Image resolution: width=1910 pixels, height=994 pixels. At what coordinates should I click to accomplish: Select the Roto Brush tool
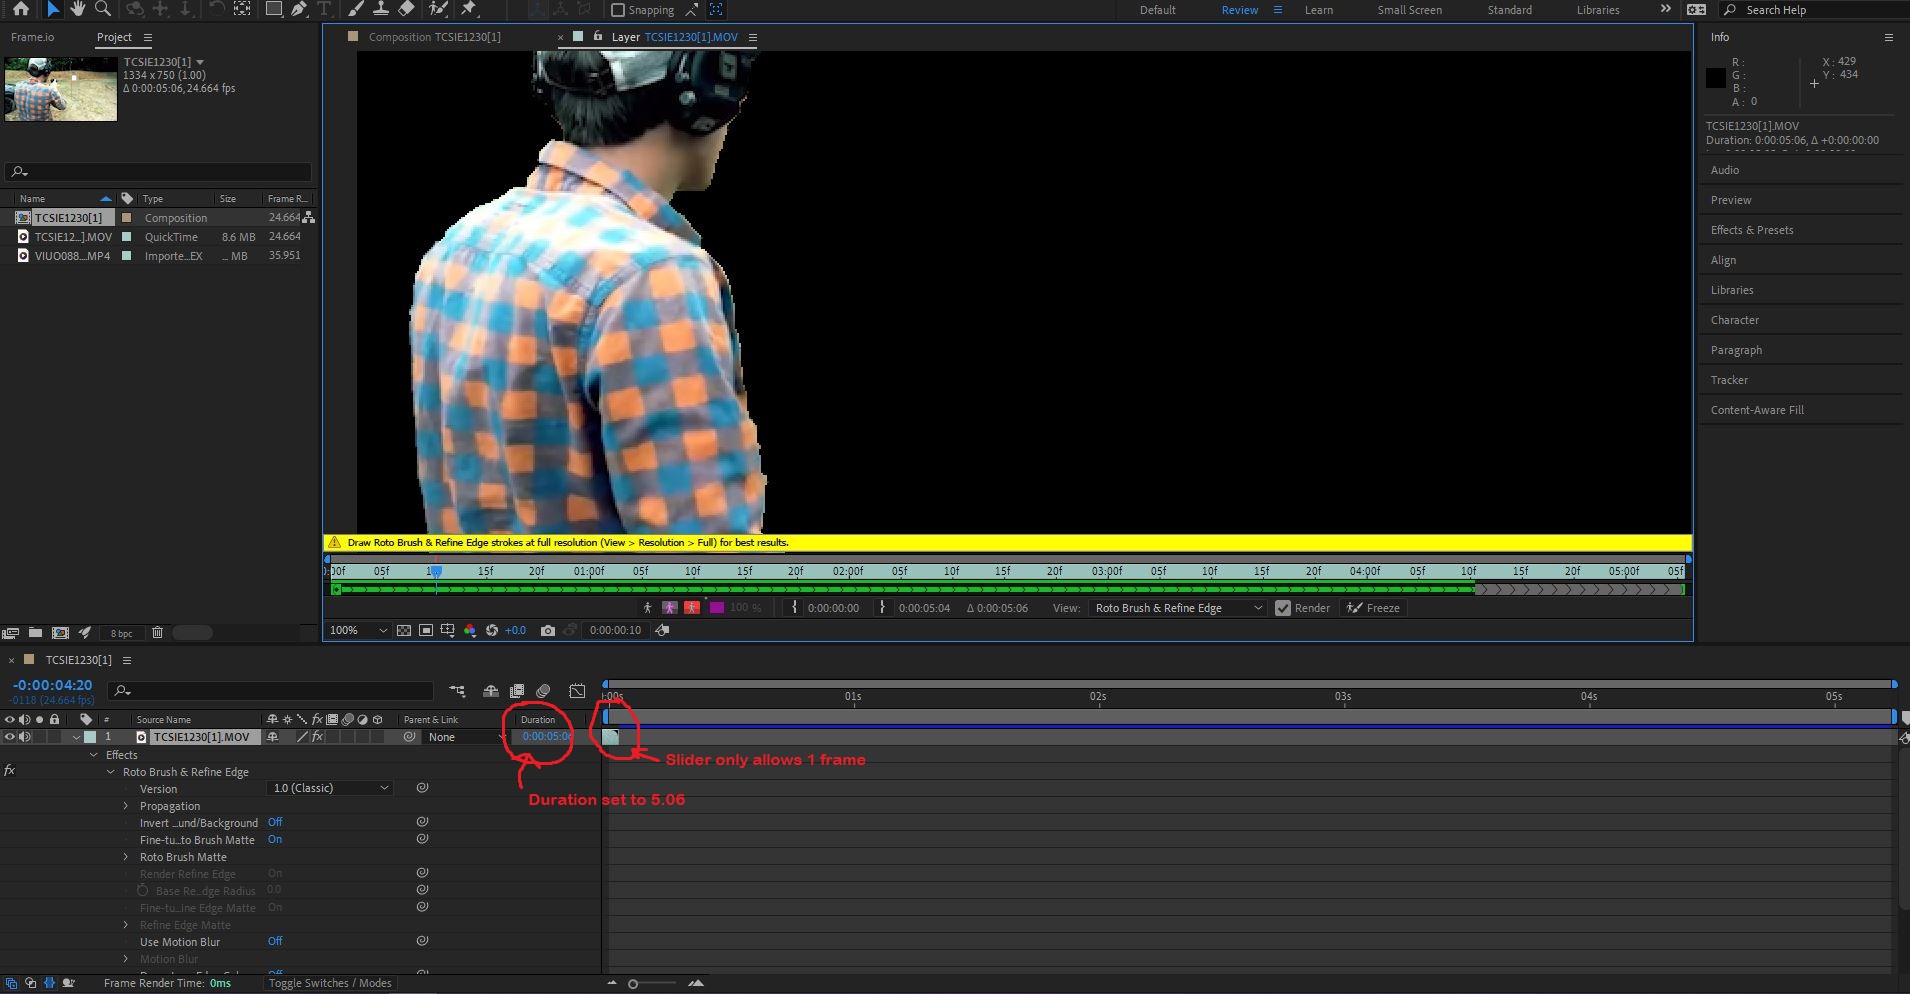point(440,9)
